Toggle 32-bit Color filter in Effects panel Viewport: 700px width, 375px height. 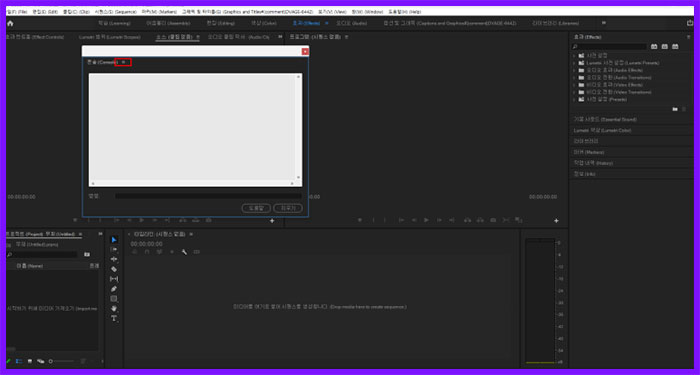(x=665, y=46)
